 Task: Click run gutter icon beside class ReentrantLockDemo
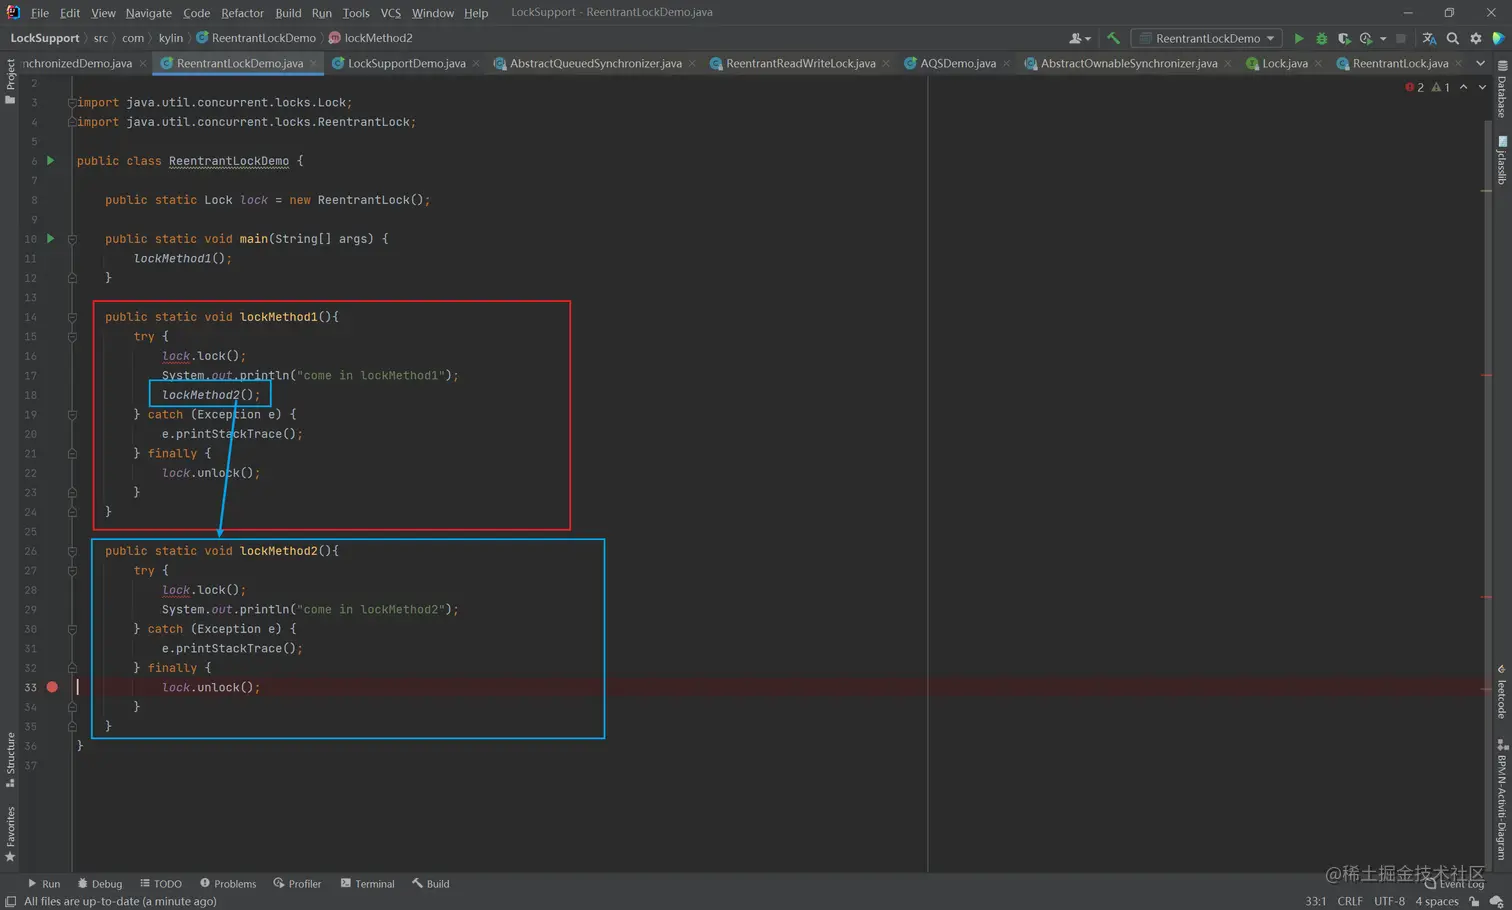(x=51, y=160)
